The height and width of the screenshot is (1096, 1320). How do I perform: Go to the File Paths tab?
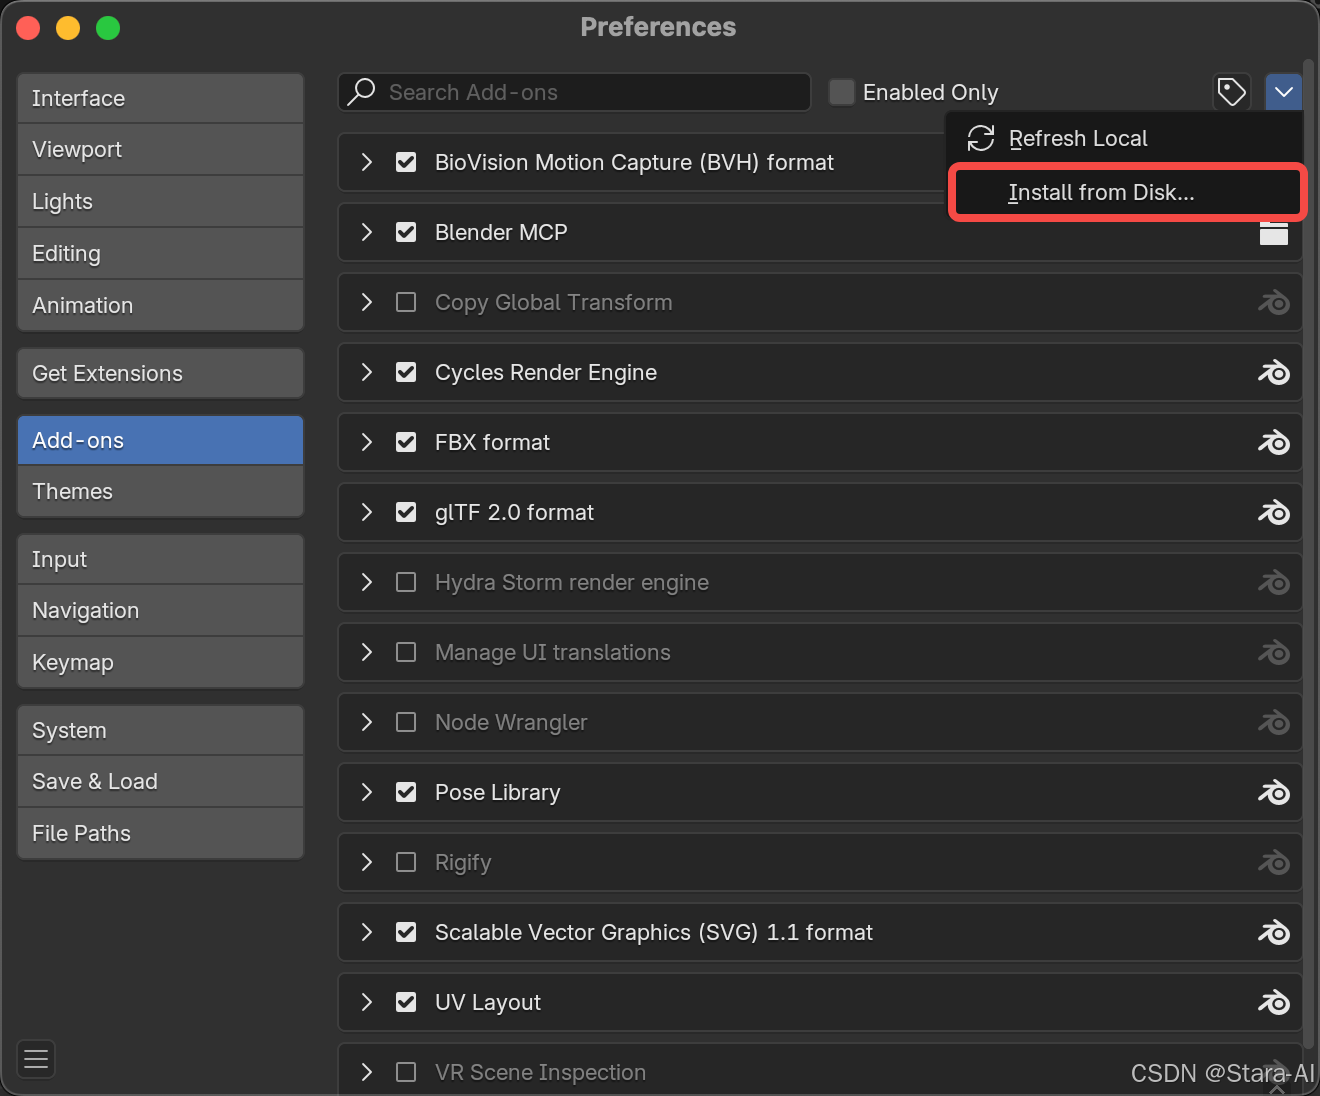(160, 833)
